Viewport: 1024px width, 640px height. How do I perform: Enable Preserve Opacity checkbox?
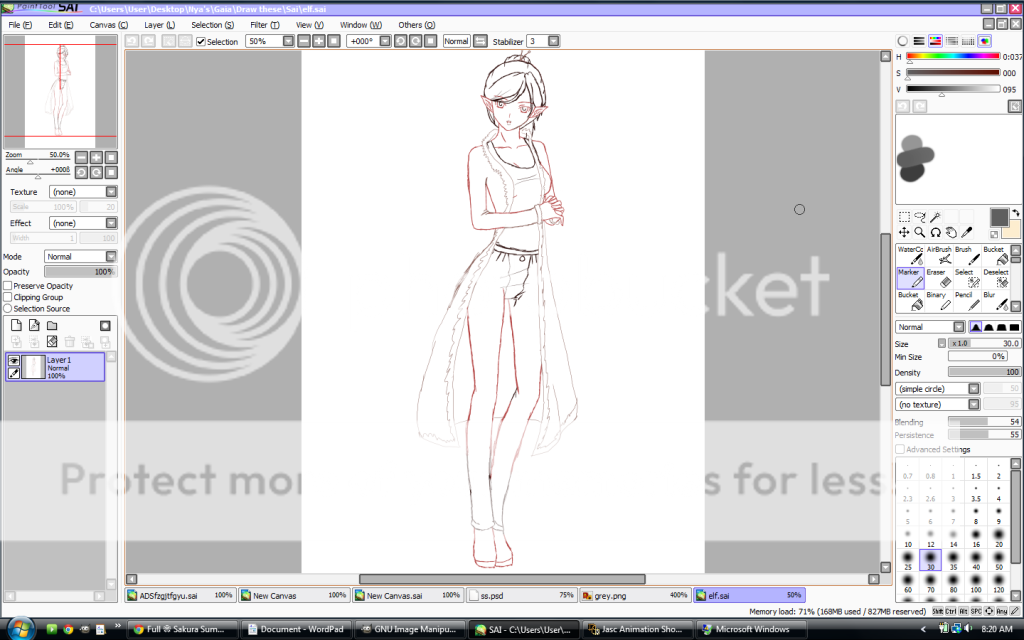8,286
